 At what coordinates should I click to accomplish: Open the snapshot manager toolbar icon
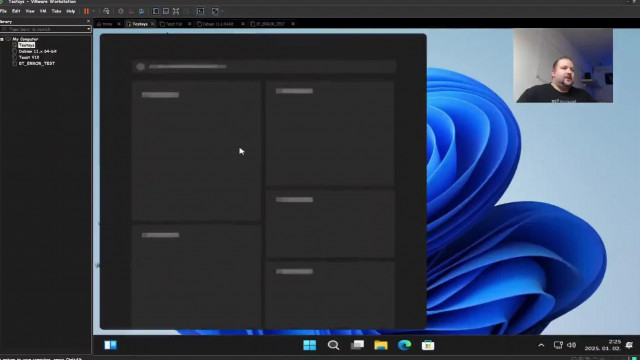(141, 11)
